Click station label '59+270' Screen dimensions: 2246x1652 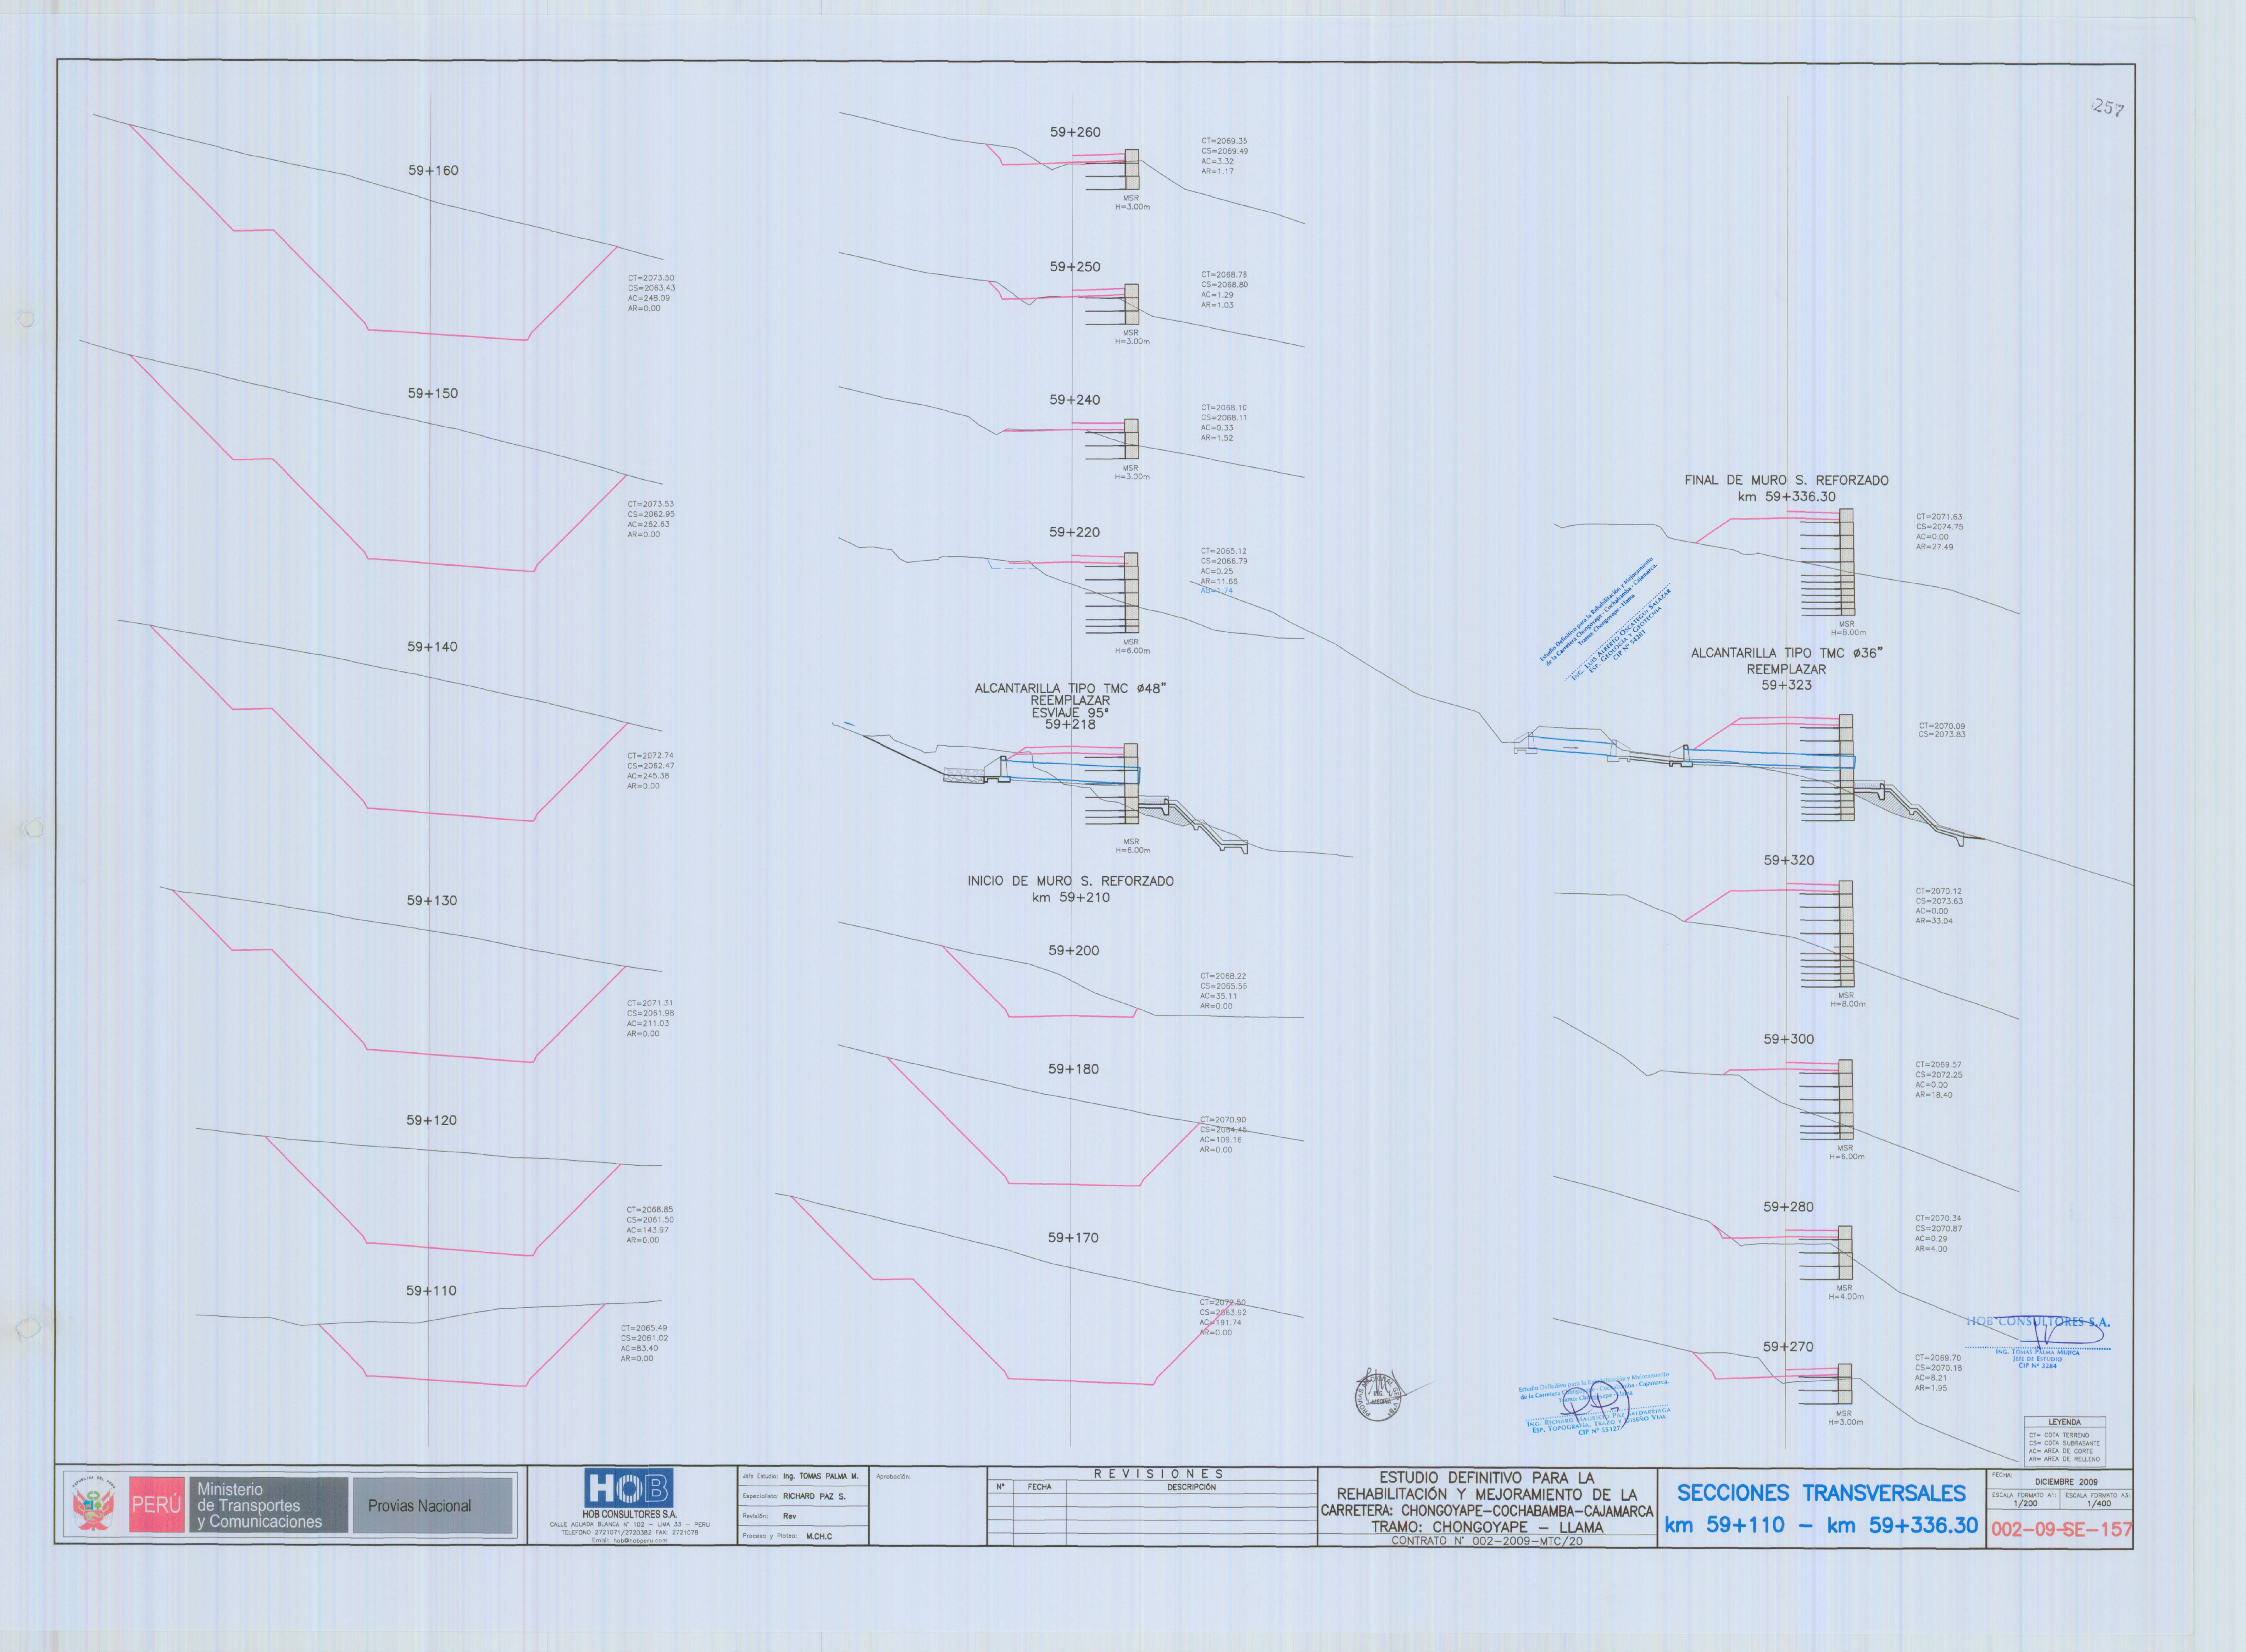click(1788, 1347)
